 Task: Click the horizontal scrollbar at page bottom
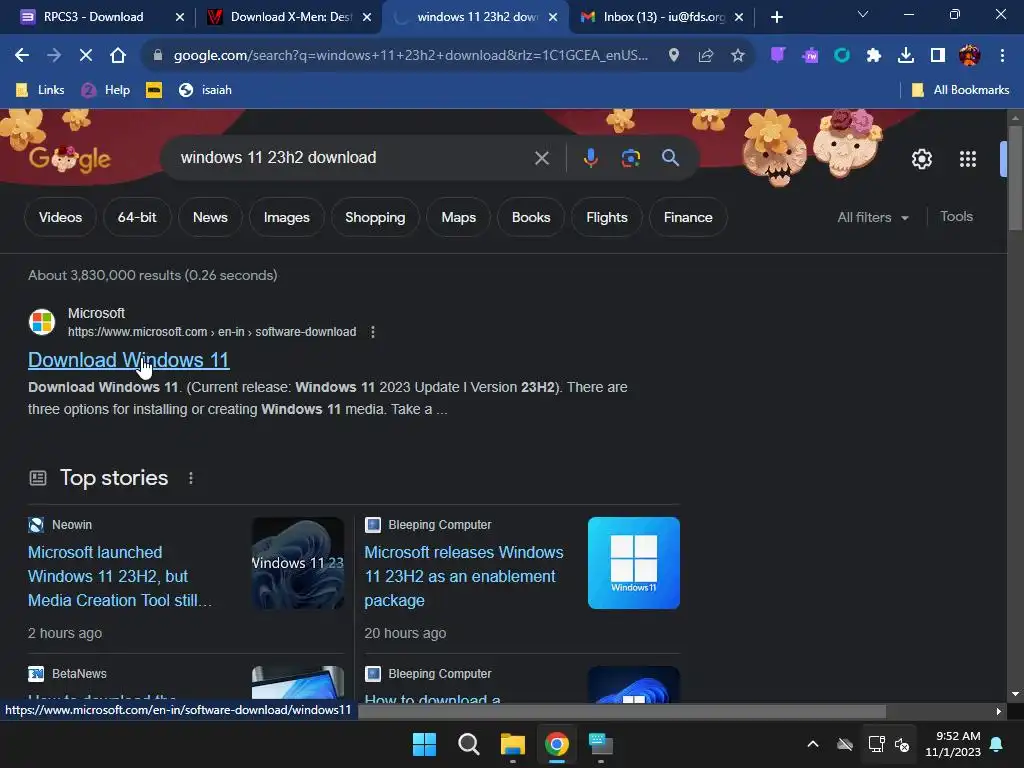[x=622, y=711]
